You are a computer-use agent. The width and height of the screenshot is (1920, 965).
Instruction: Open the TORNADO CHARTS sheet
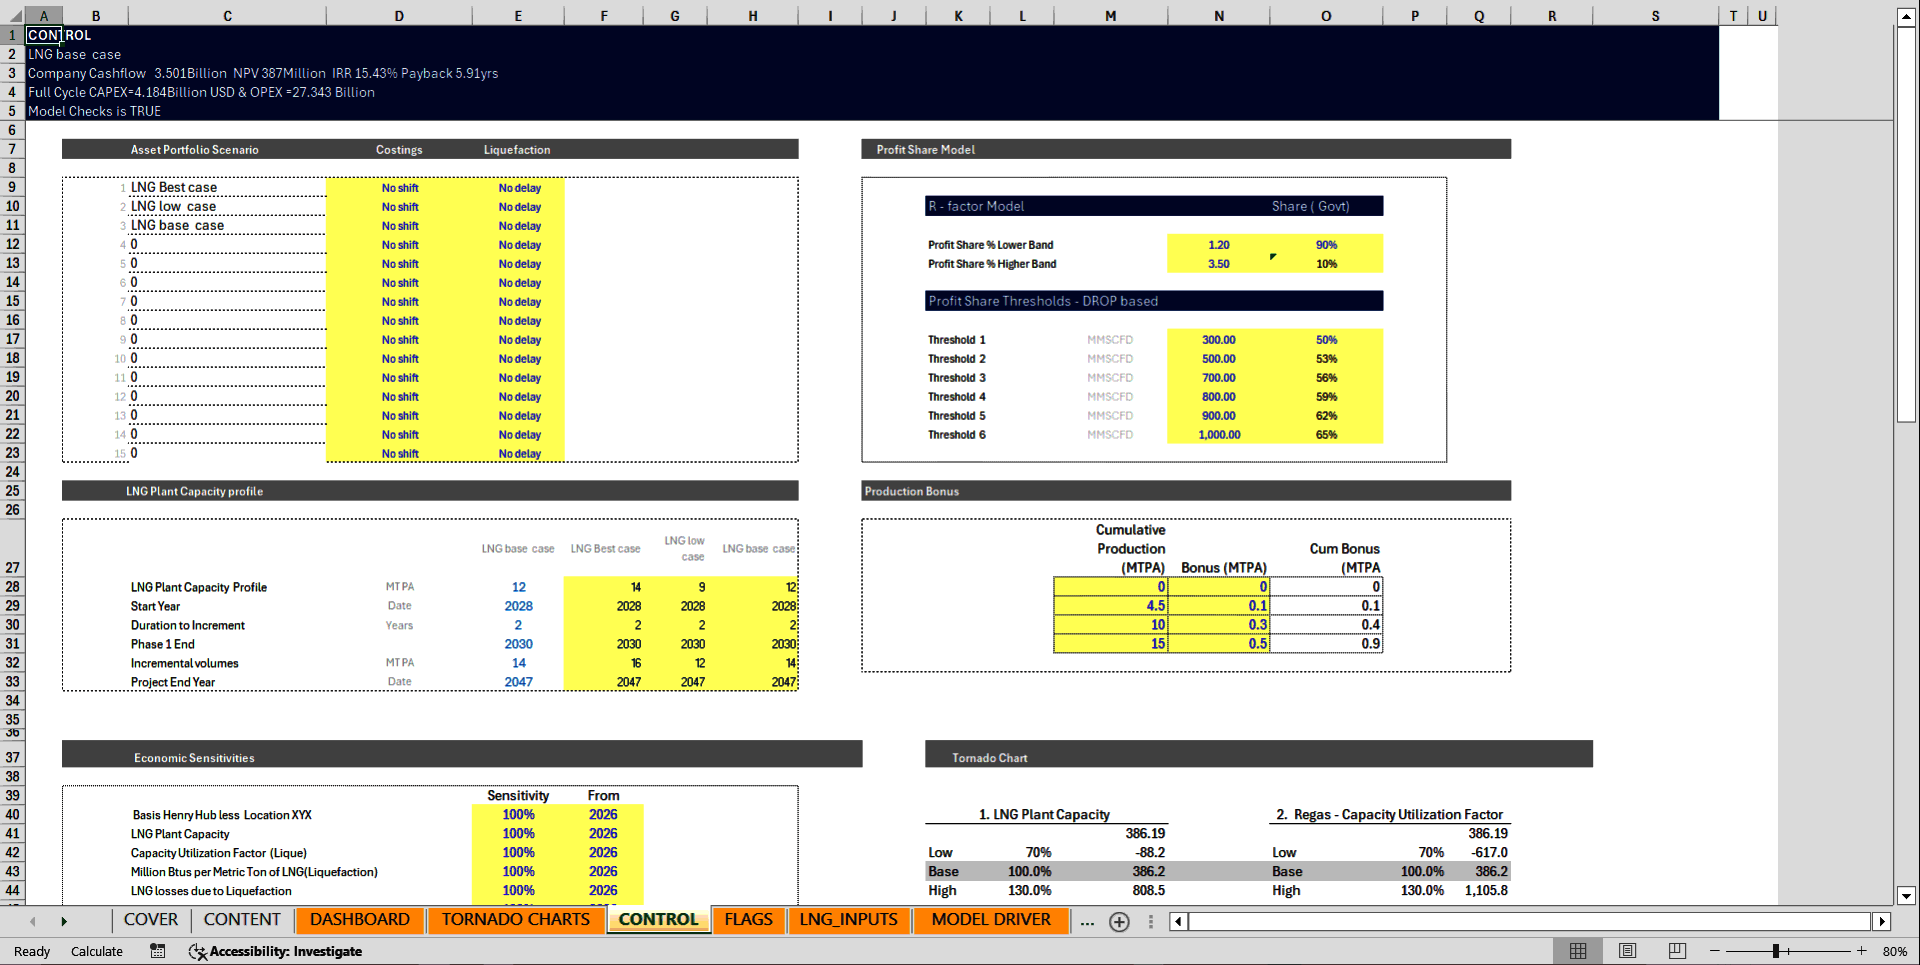[516, 919]
